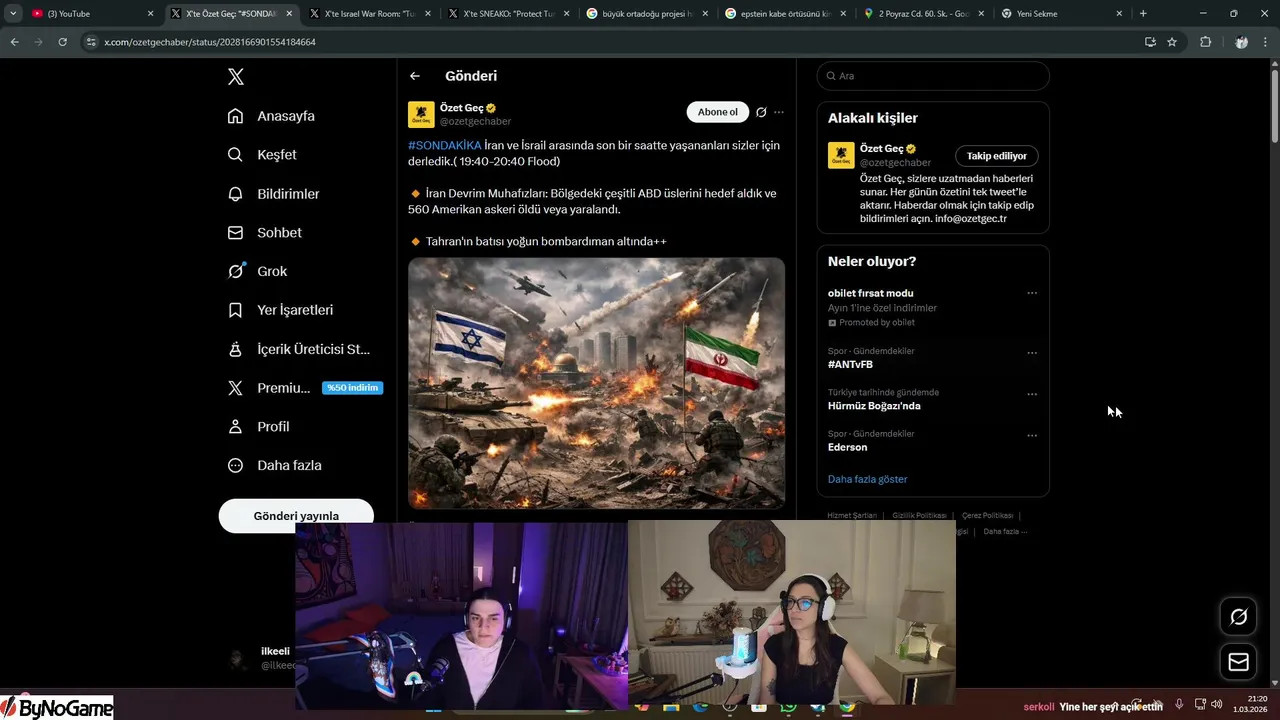
Task: Focus the Ara search field
Action: pos(933,76)
